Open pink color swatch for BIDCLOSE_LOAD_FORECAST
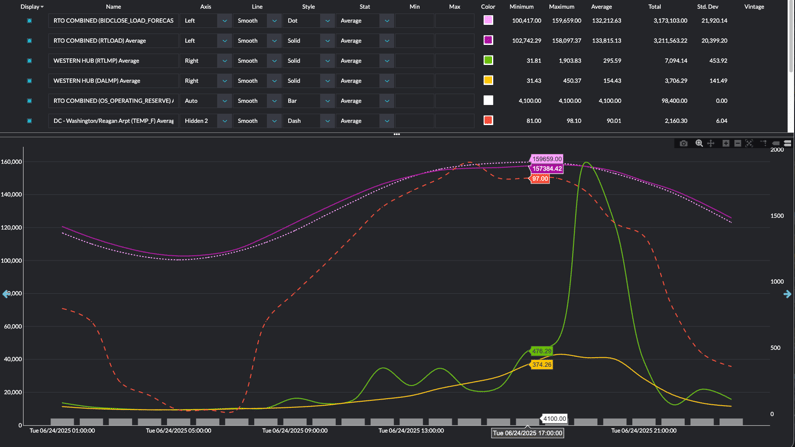Viewport: 795px width, 447px height. click(x=488, y=20)
